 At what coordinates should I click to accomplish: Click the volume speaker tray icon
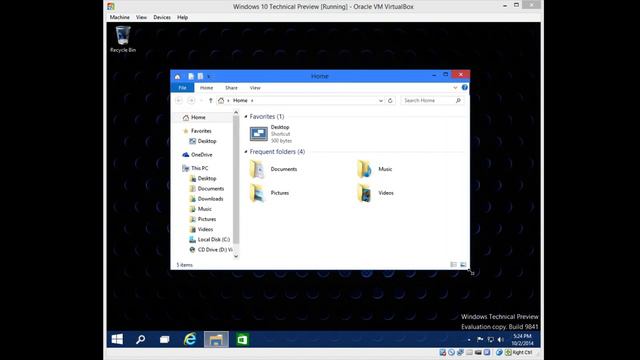[x=501, y=340]
